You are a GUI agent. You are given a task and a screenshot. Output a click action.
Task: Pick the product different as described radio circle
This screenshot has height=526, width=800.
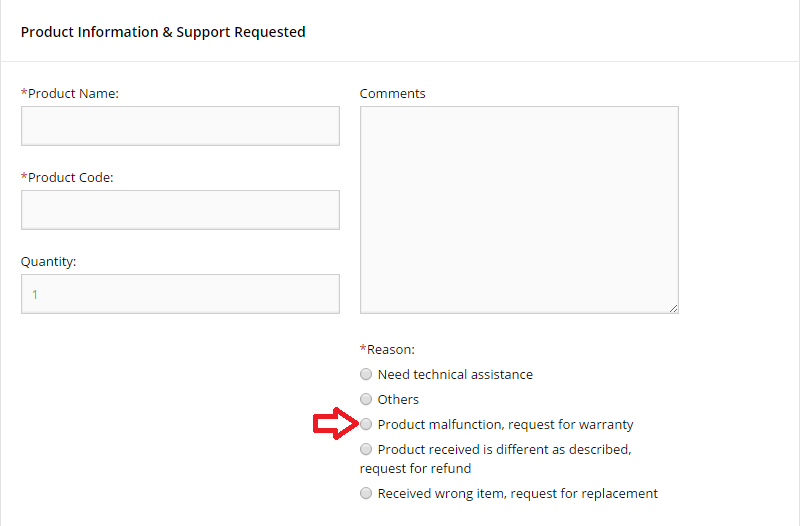click(366, 449)
